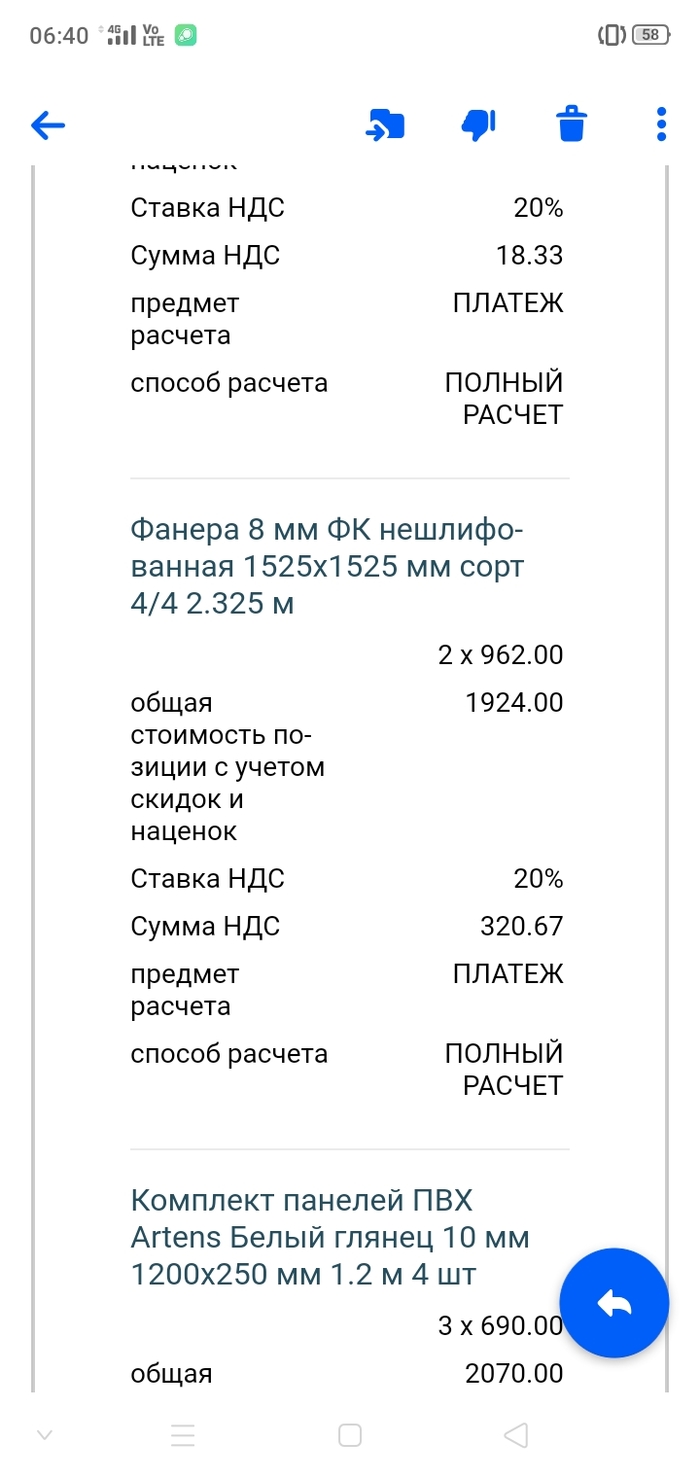Viewport: 700px width, 1478px height.
Task: Tap the VoLTE status indicator
Action: 153,35
